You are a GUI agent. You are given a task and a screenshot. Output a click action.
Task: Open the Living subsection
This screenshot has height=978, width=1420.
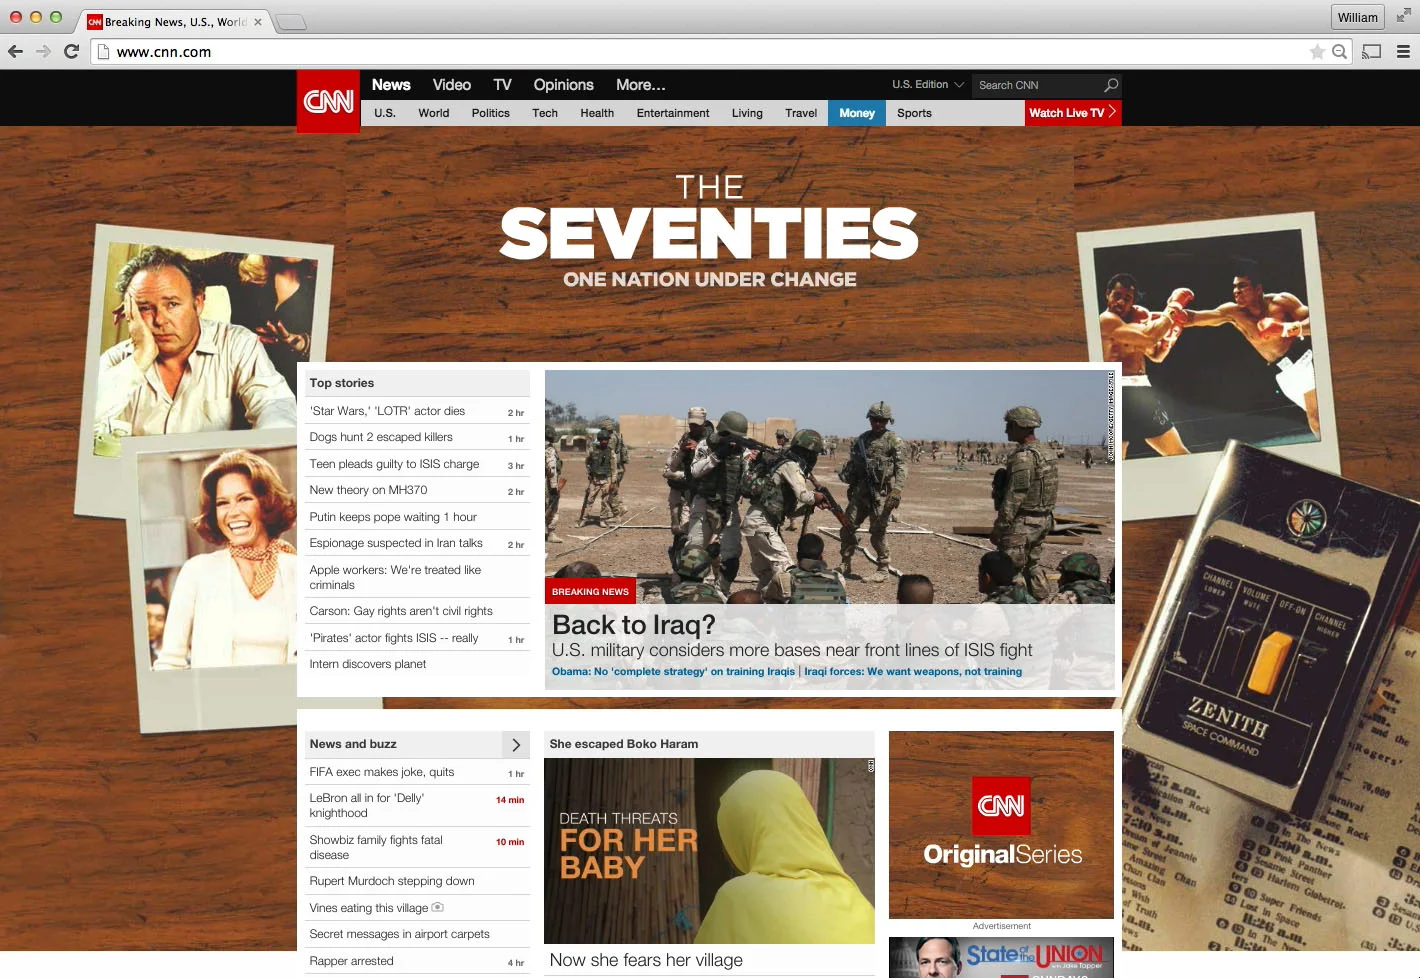point(747,113)
